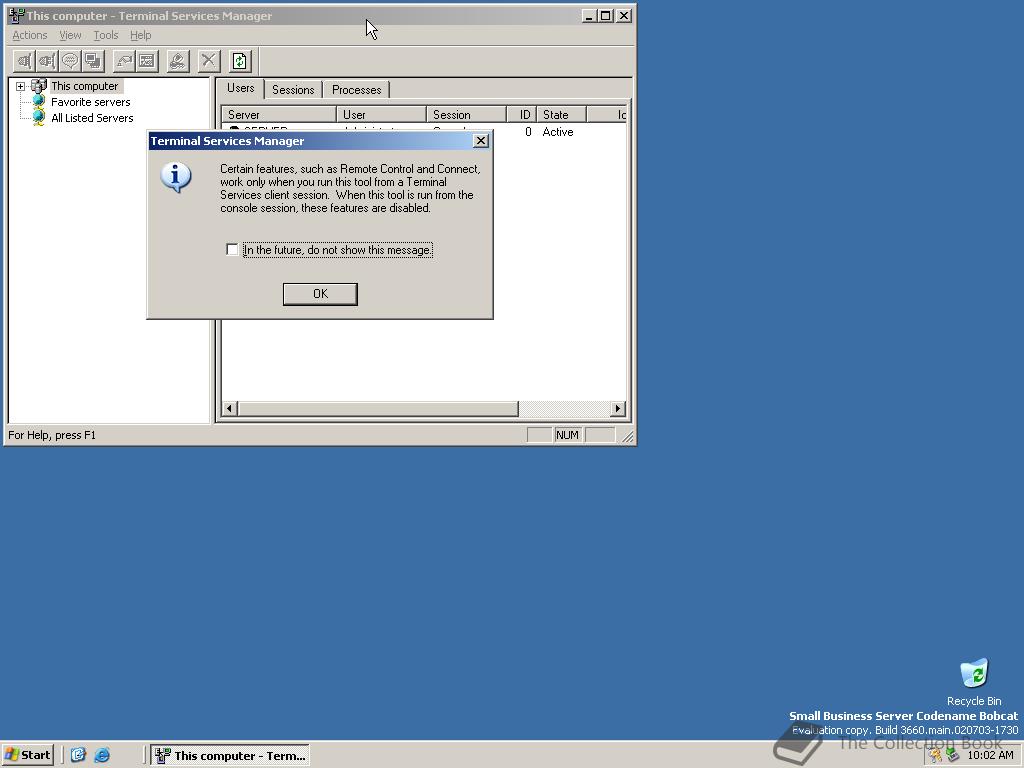Minimize the Terminal Services Manager window
This screenshot has width=1024, height=768.
click(x=590, y=16)
